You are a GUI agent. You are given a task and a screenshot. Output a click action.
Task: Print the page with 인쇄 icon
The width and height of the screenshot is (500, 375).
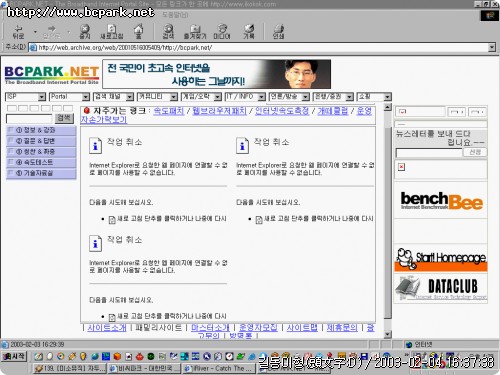pos(278,32)
